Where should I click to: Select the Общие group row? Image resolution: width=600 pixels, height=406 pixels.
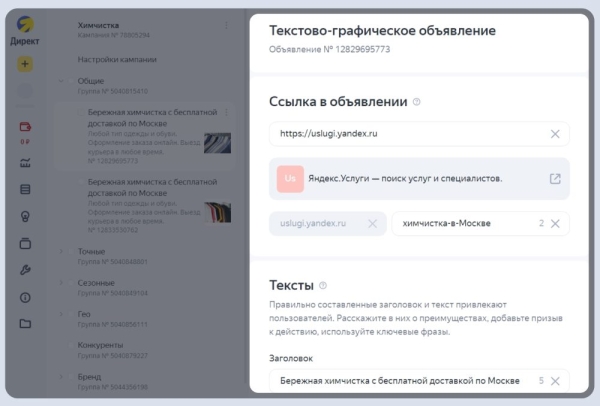[145, 86]
